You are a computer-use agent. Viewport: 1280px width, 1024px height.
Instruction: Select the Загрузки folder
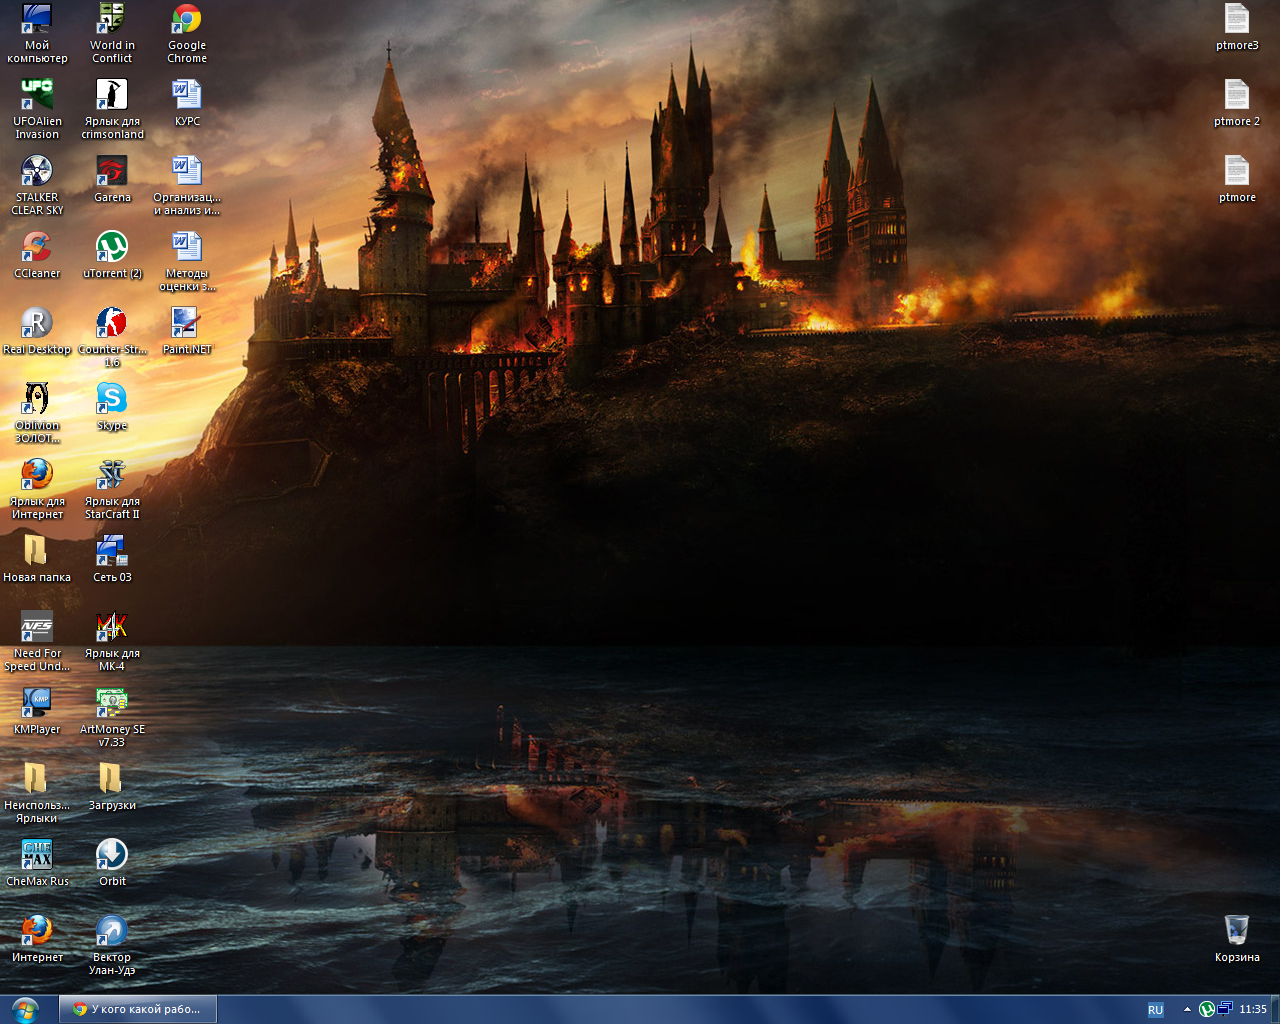click(x=112, y=780)
